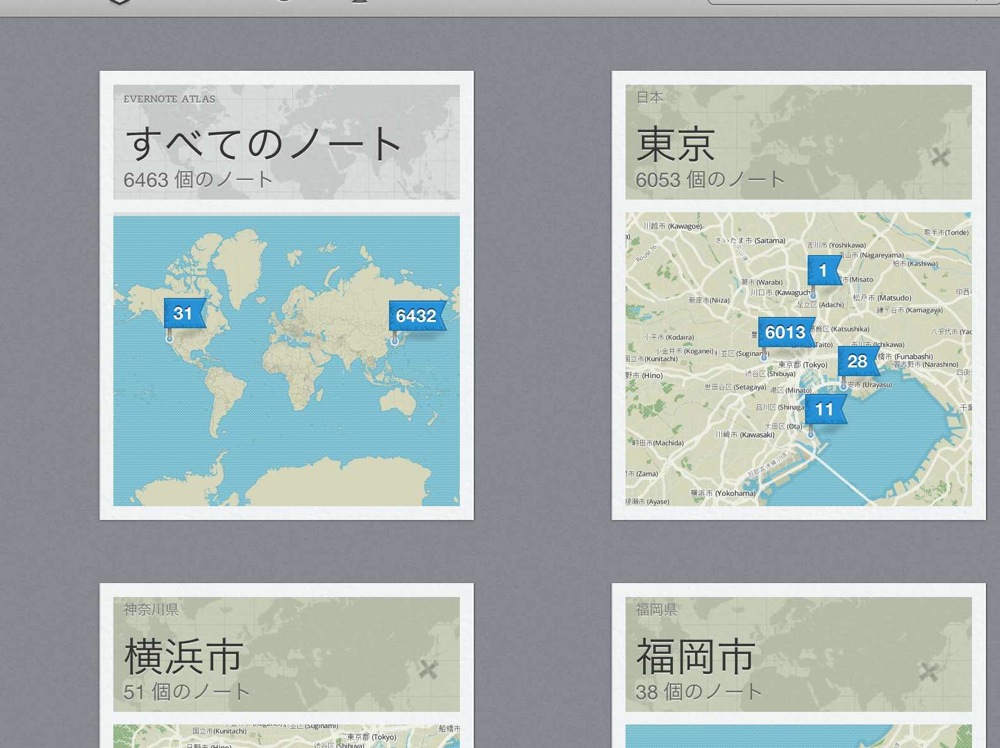Viewport: 1000px width, 748px height.
Task: Open the 横浜市 card header
Action: 286,654
